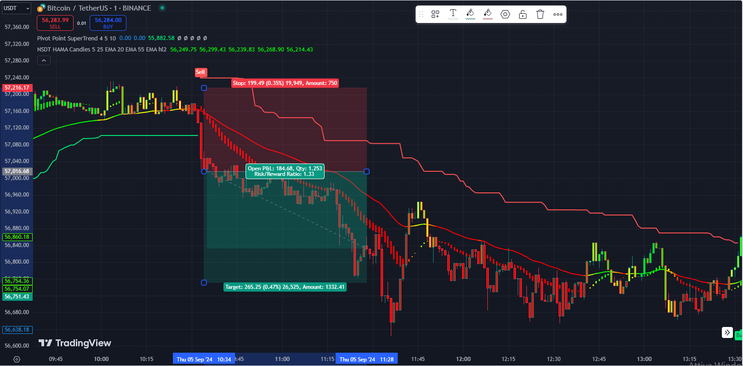Open drawing templates in floating toolbar
Viewport: 743px width, 366px height.
pyautogui.click(x=435, y=14)
